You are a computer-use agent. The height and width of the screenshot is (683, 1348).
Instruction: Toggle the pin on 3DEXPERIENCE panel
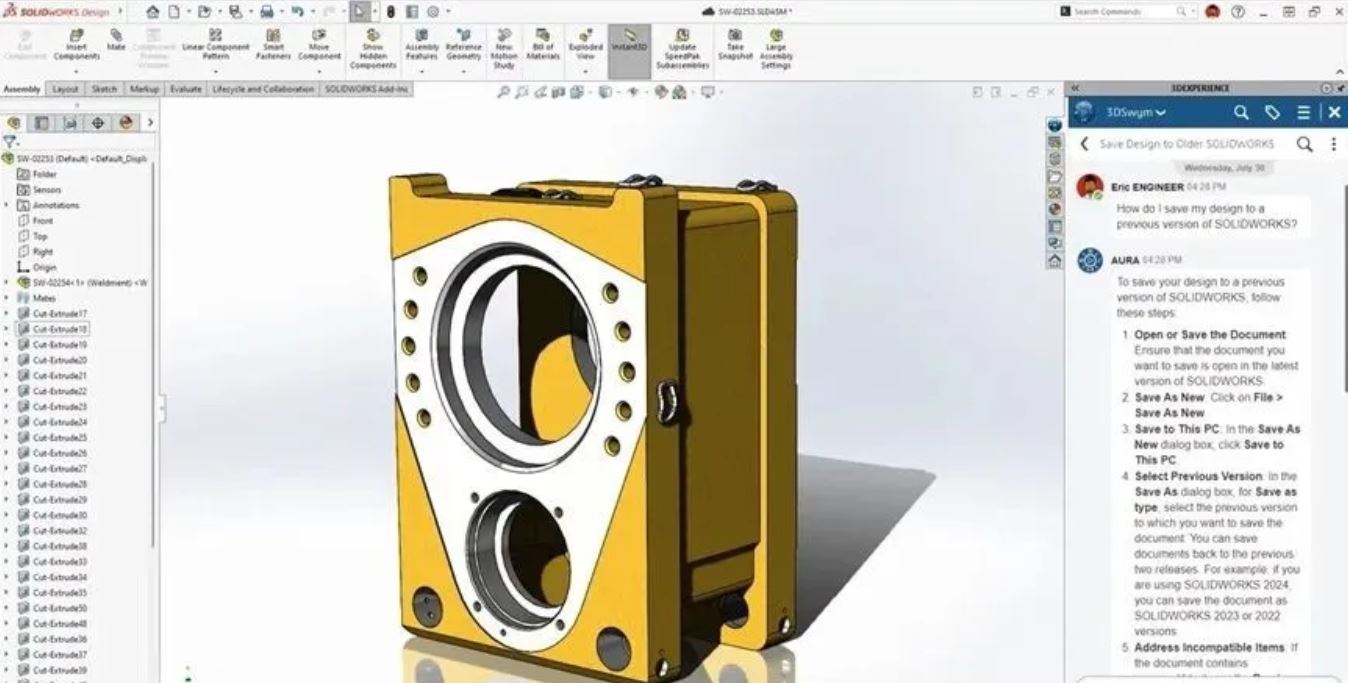pos(1326,88)
